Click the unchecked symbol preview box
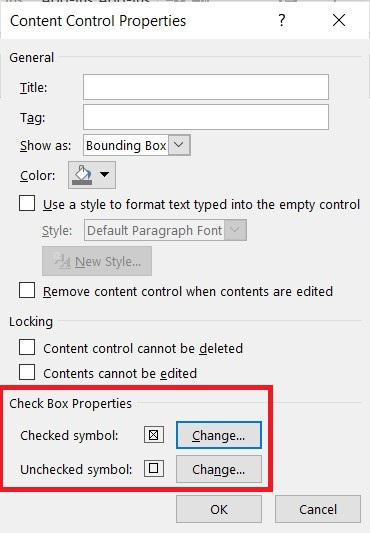 point(154,469)
